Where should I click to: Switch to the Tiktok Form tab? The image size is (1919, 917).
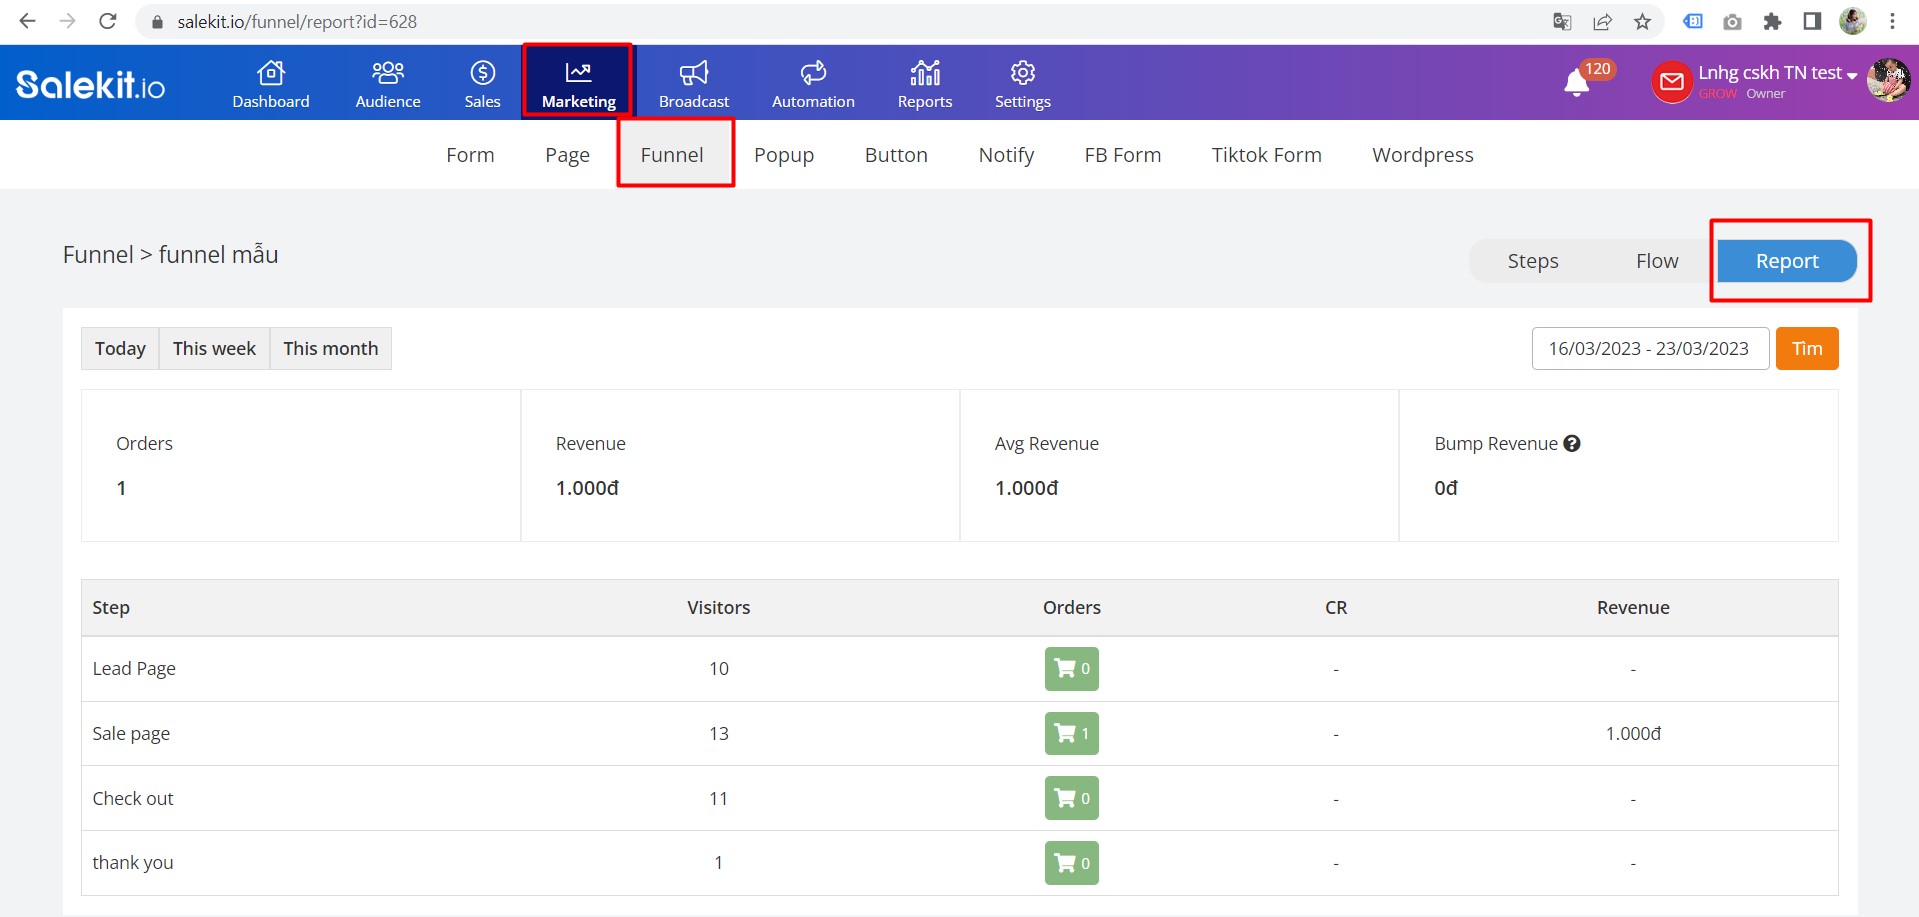[1266, 155]
